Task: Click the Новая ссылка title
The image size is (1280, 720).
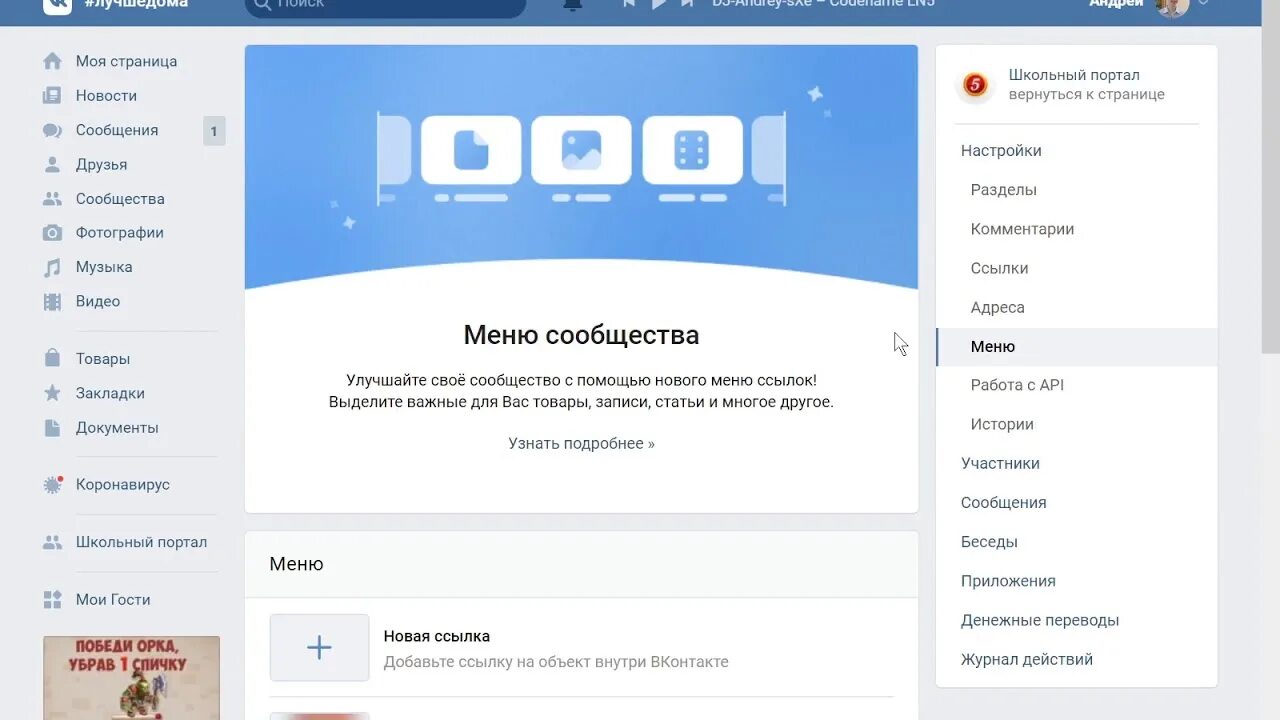Action: pos(436,636)
